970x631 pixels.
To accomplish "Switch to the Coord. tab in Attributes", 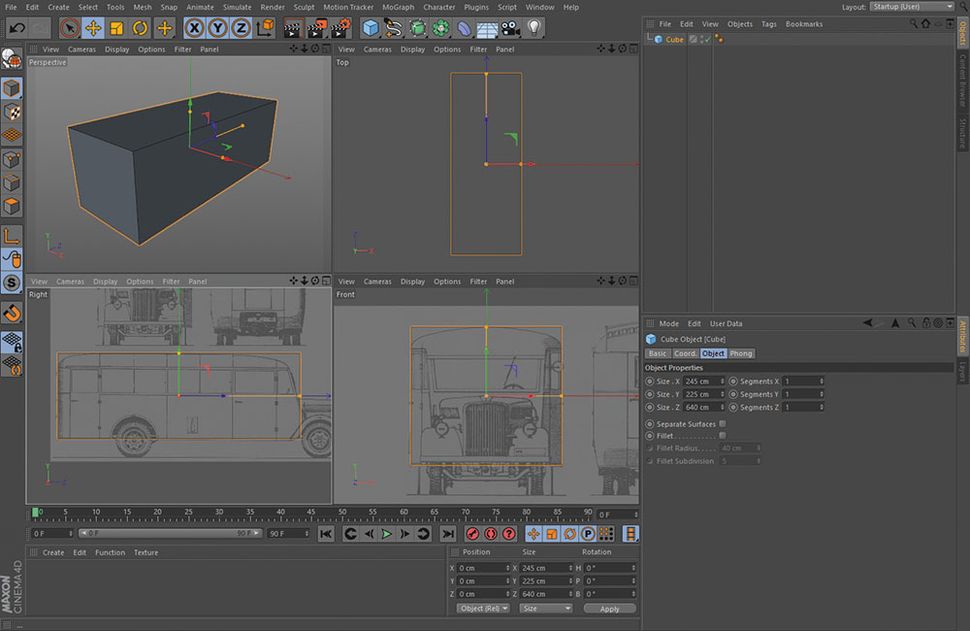I will tap(685, 353).
